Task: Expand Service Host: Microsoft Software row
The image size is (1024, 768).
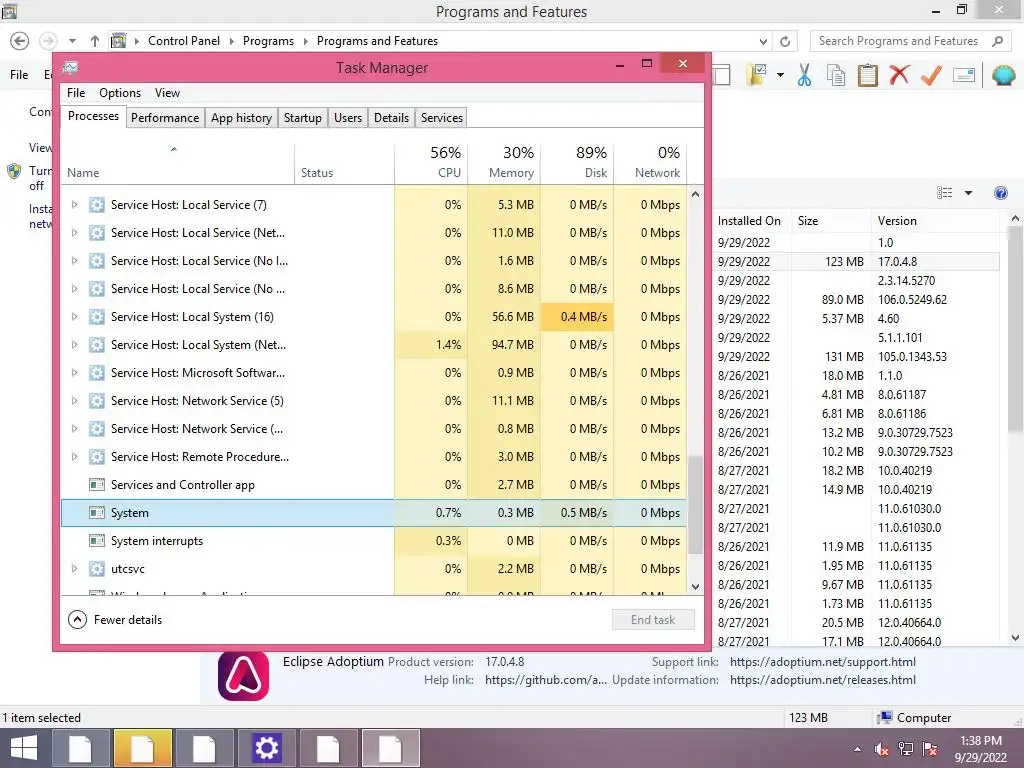Action: click(74, 373)
